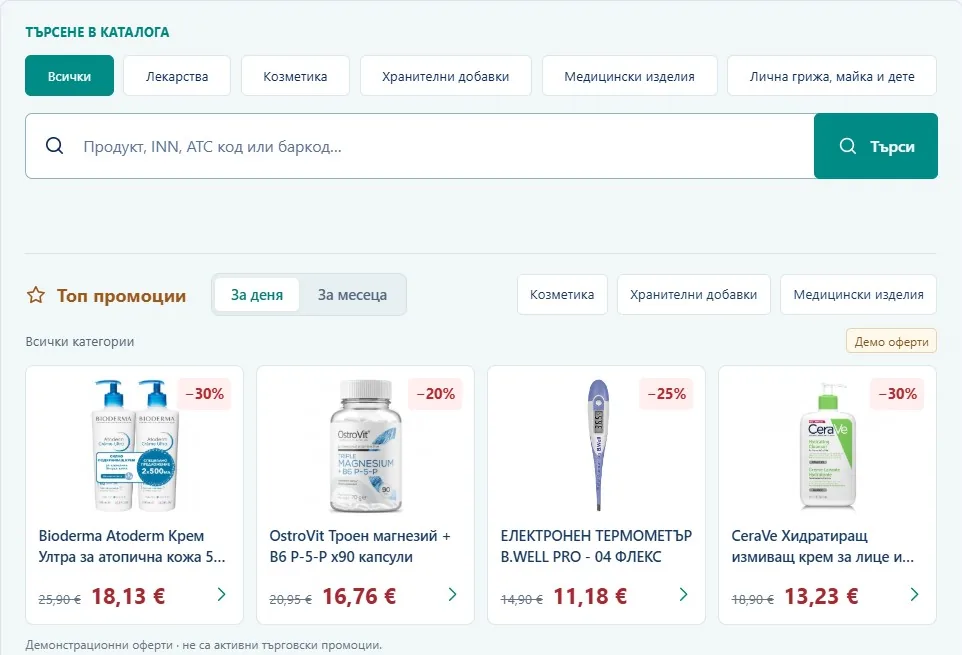Select the Медицински изделия catalog search tab

pos(629,75)
